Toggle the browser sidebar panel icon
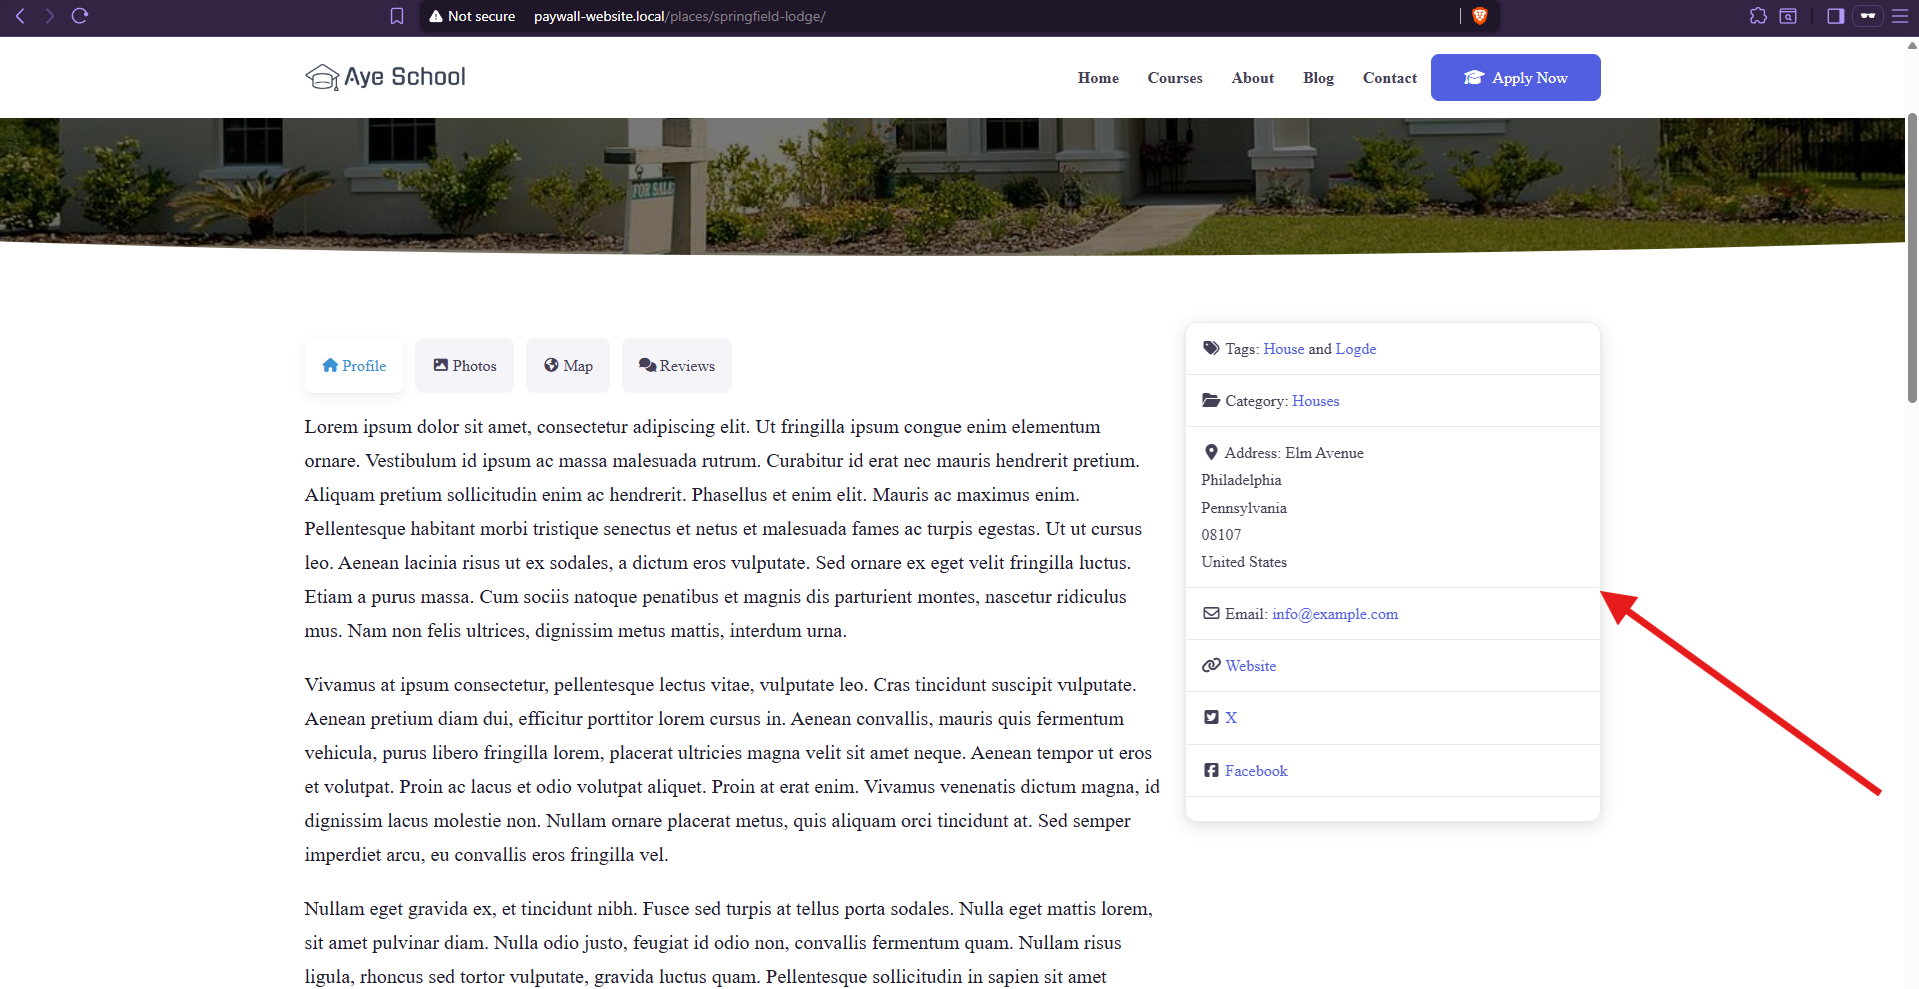1919x989 pixels. [1835, 16]
